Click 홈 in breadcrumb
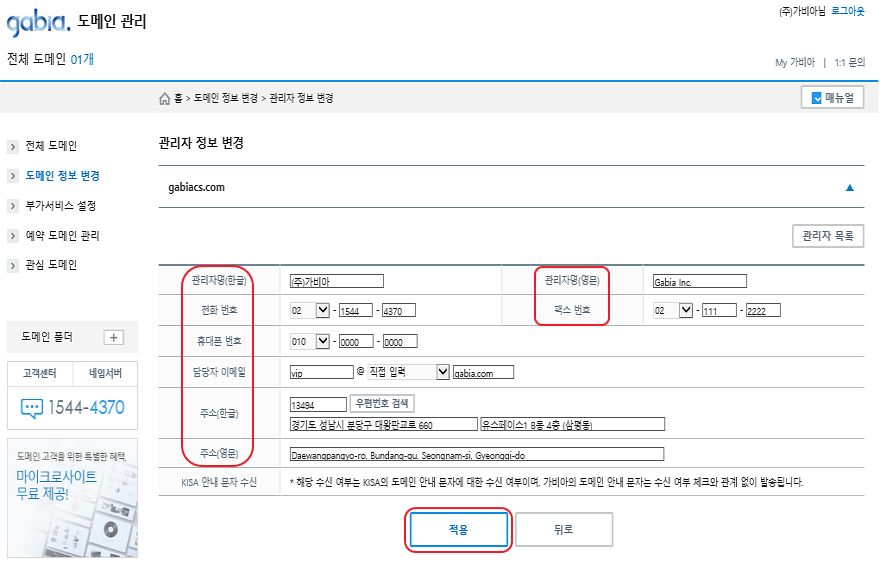 click(178, 98)
